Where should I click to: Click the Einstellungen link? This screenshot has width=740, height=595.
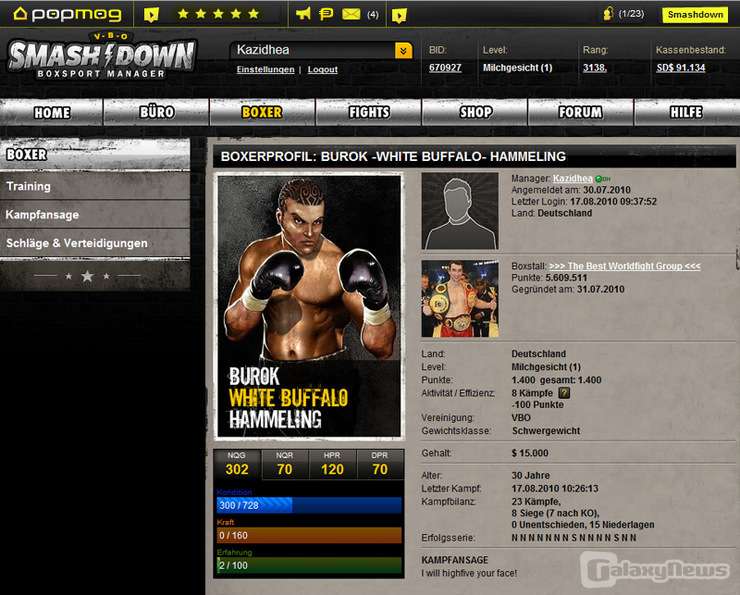coord(265,69)
